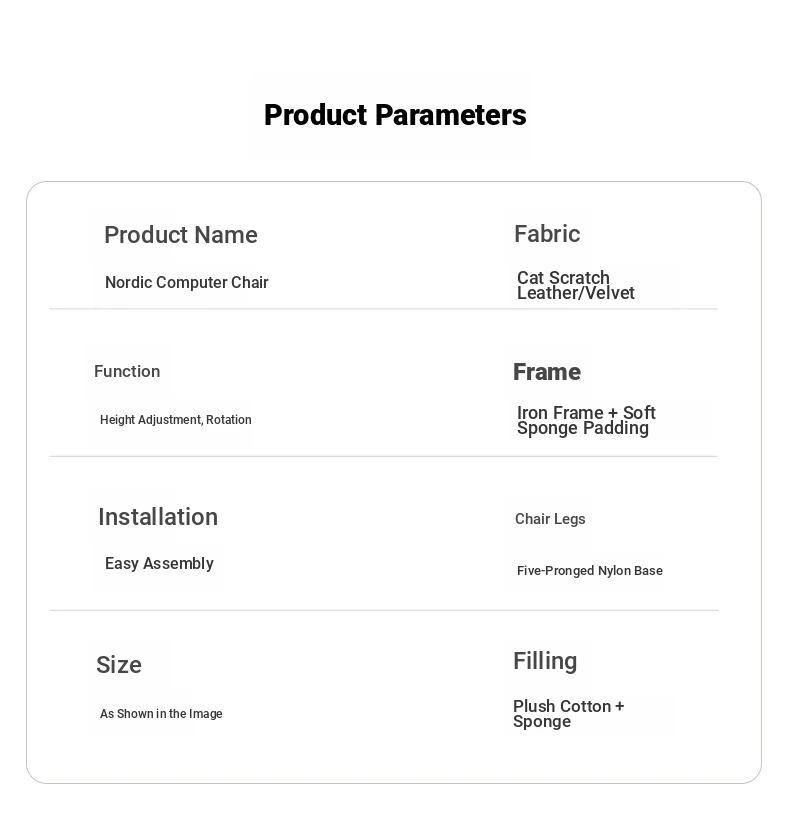Select the Installation label

158,517
